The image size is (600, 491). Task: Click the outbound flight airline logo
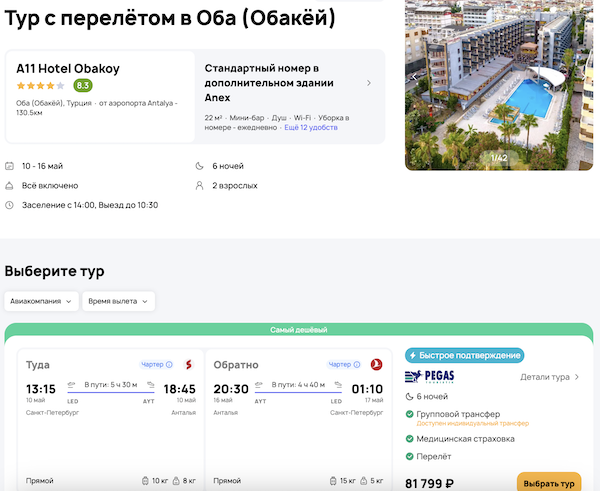coord(183,364)
